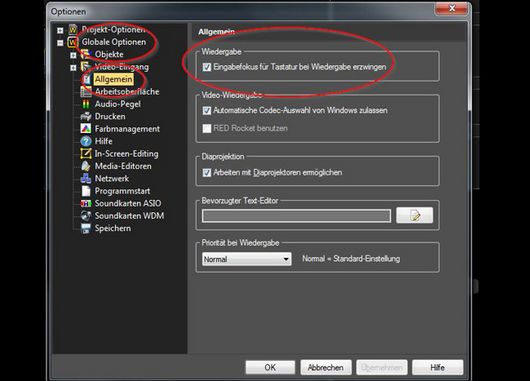Select Globale Optionen in the tree

[114, 42]
